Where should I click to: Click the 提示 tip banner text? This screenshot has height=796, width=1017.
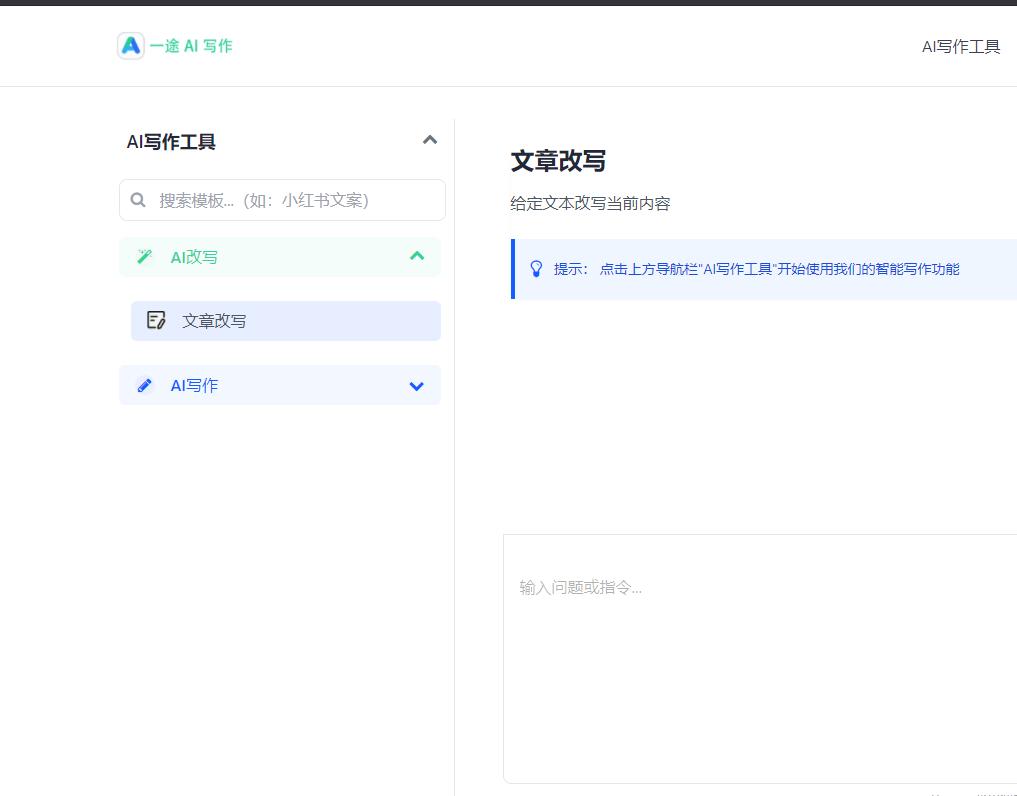[760, 269]
